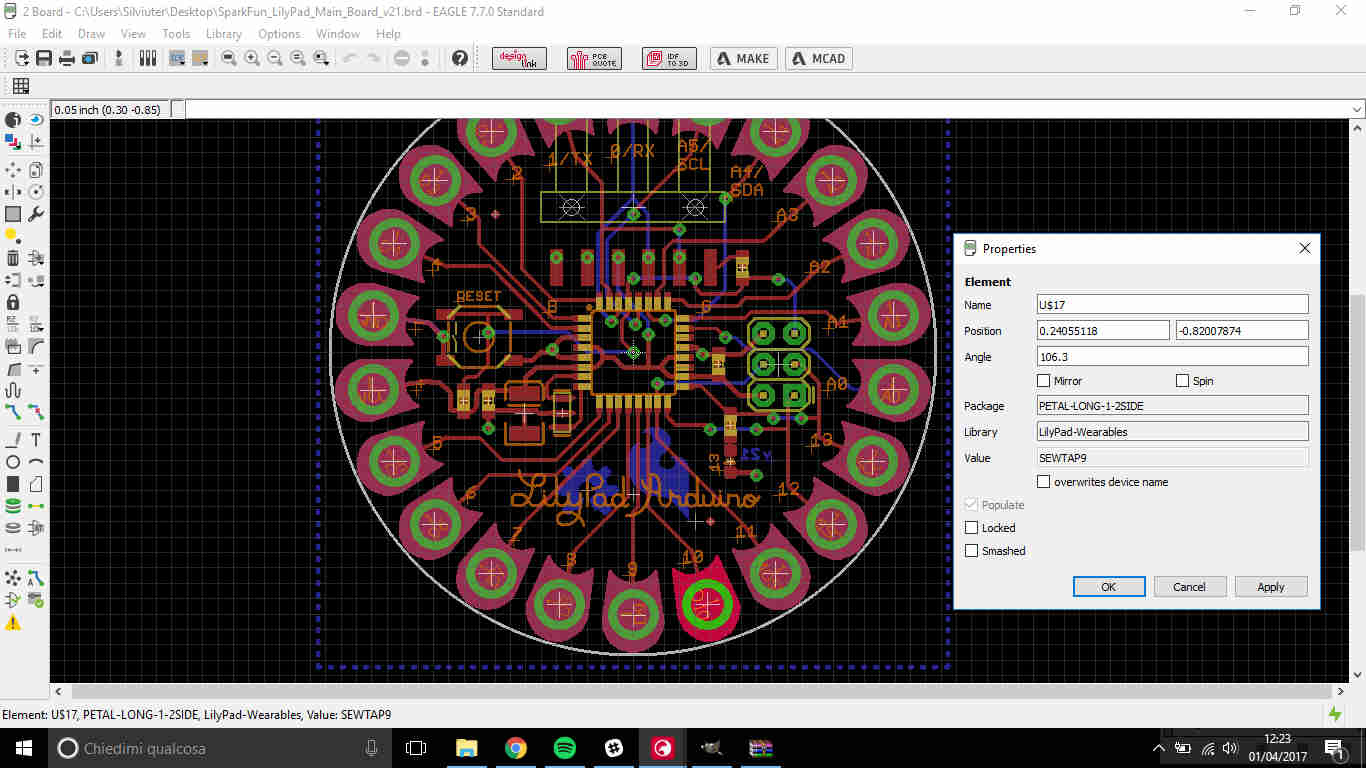
Task: Select the Info tool in left toolbar
Action: (x=13, y=120)
